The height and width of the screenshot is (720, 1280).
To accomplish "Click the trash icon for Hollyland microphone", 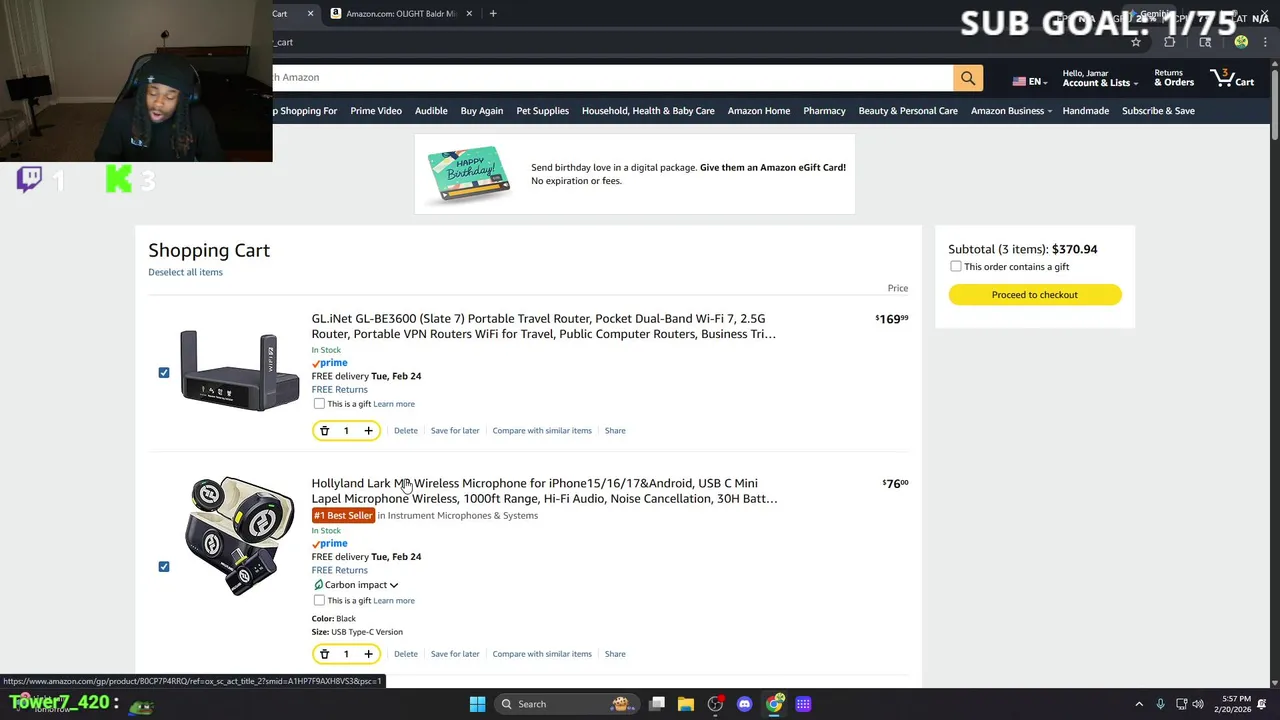I will (324, 654).
